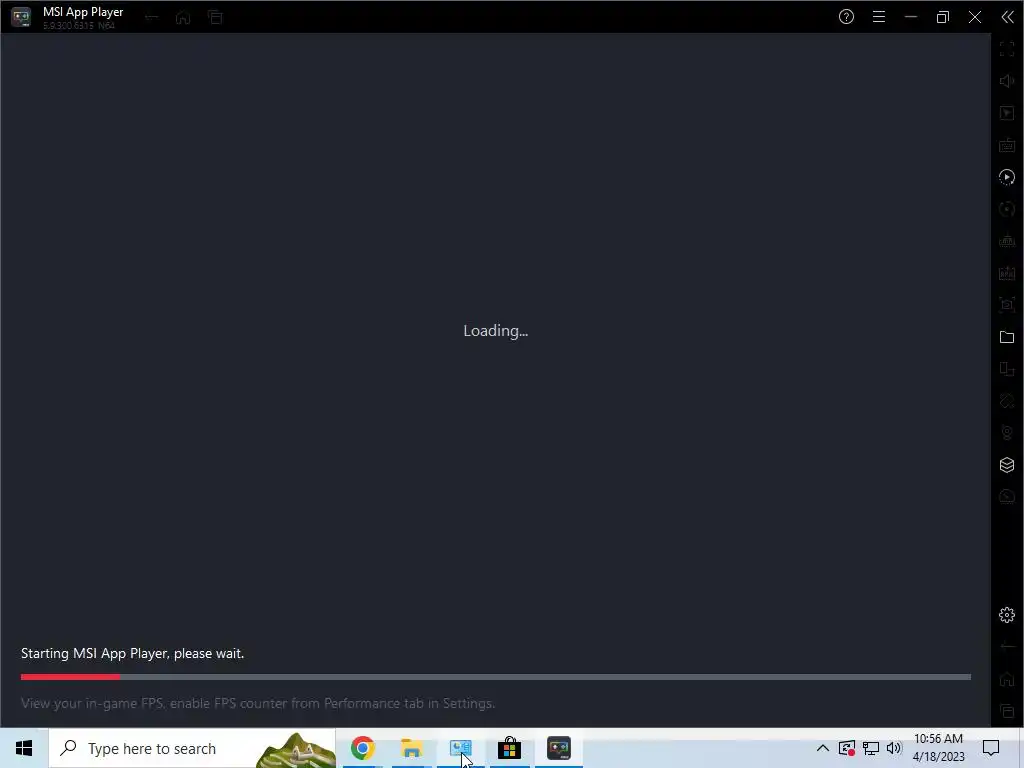Screen dimensions: 1024x768
Task: Click the Control Panel taskbar icon
Action: pyautogui.click(x=460, y=748)
